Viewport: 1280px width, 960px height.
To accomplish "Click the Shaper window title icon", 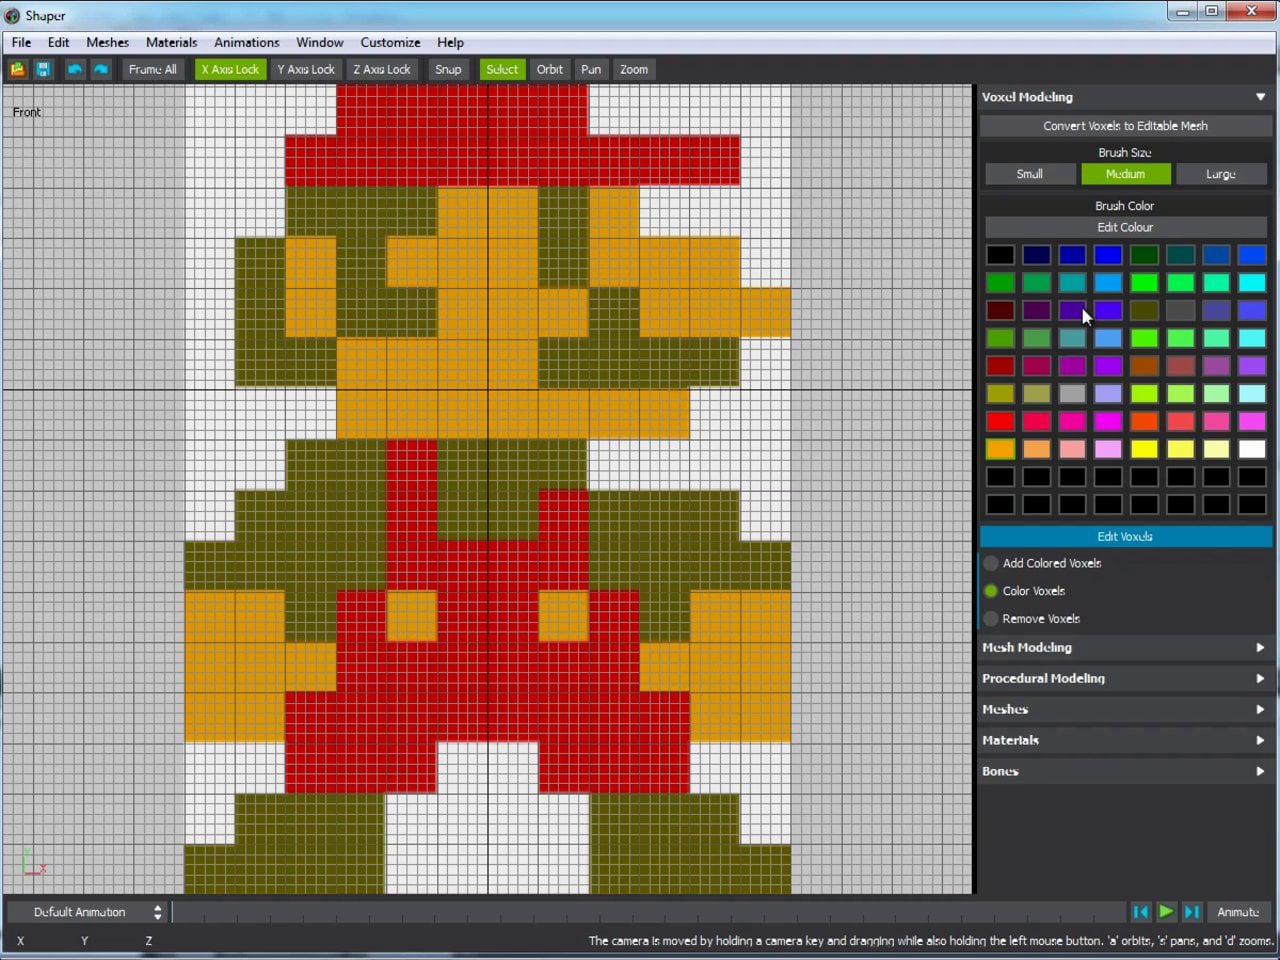I will (x=12, y=15).
